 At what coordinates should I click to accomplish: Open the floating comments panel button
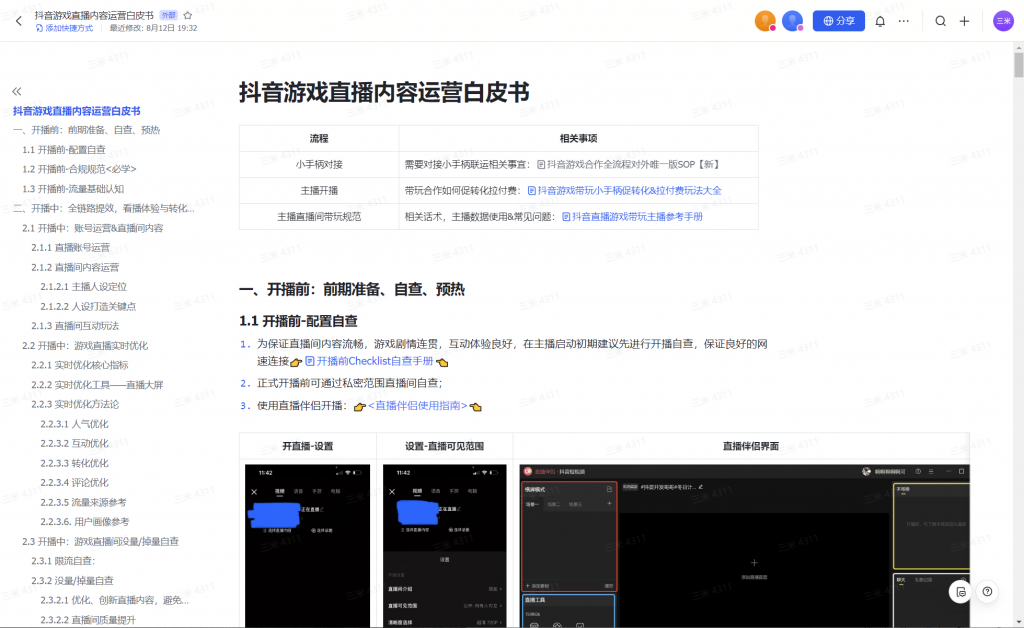coord(960,591)
